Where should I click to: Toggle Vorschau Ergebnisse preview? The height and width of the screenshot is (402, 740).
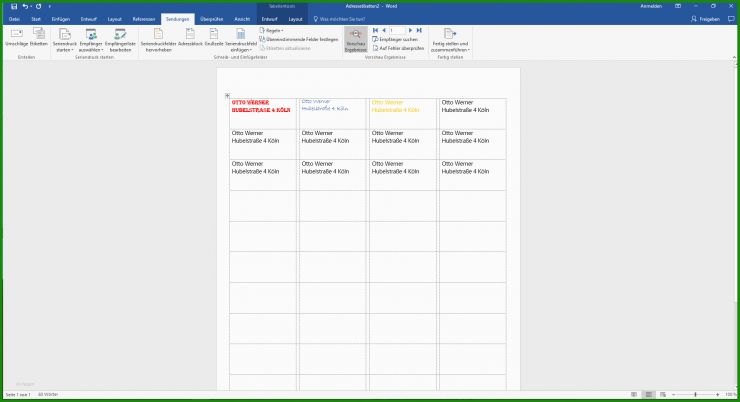point(355,38)
